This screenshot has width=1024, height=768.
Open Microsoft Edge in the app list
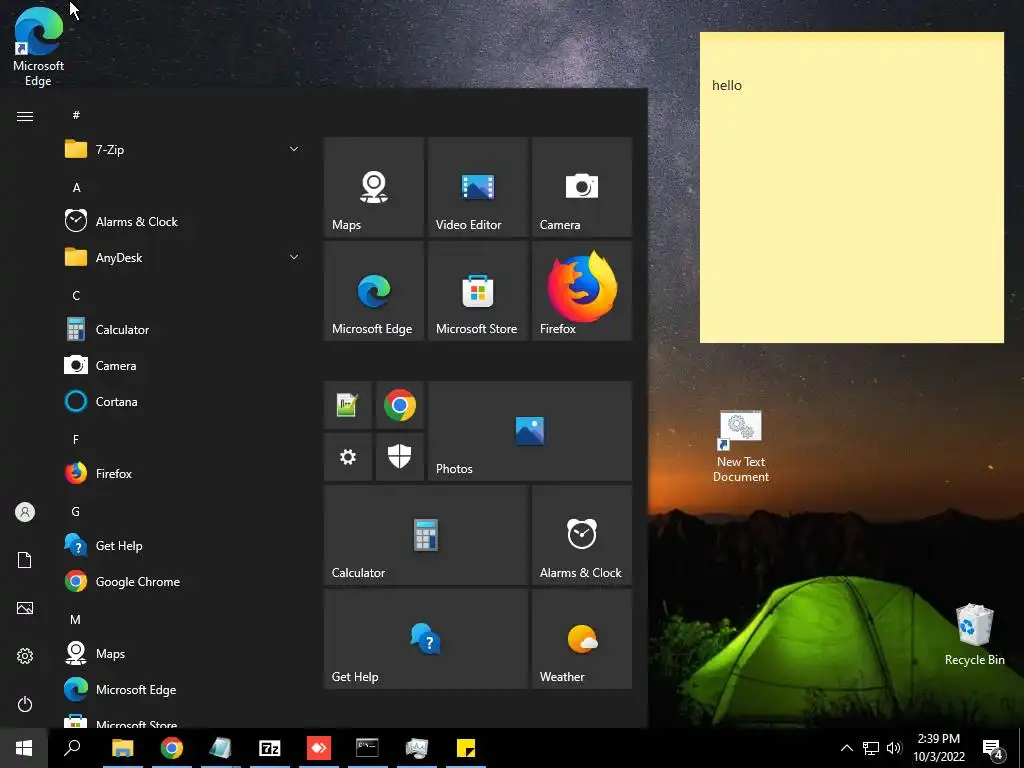pos(183,690)
